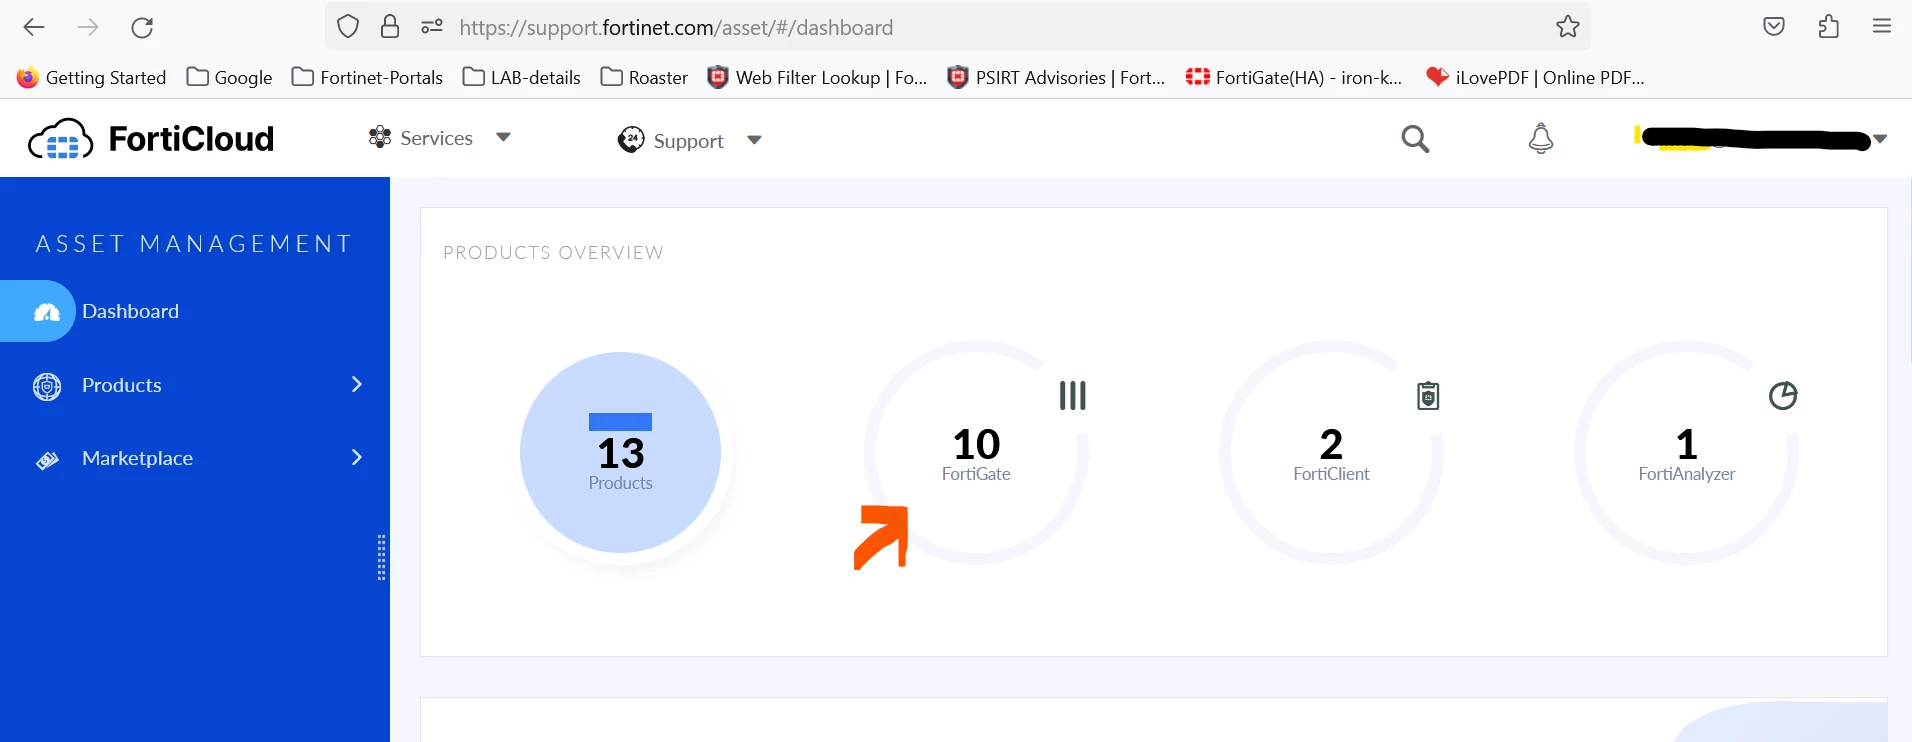Viewport: 1912px width, 742px height.
Task: Open the Roaster bookmarks folder
Action: tap(645, 77)
